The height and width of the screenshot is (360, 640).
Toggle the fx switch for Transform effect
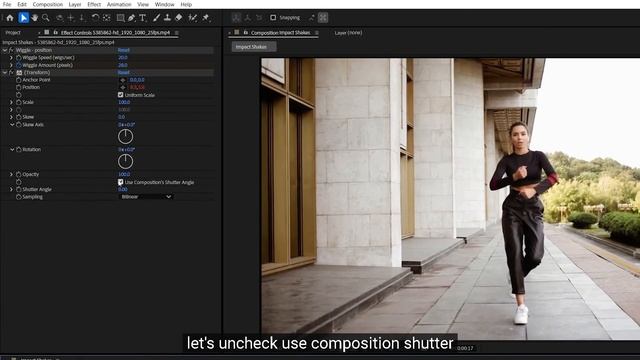tap(11, 73)
